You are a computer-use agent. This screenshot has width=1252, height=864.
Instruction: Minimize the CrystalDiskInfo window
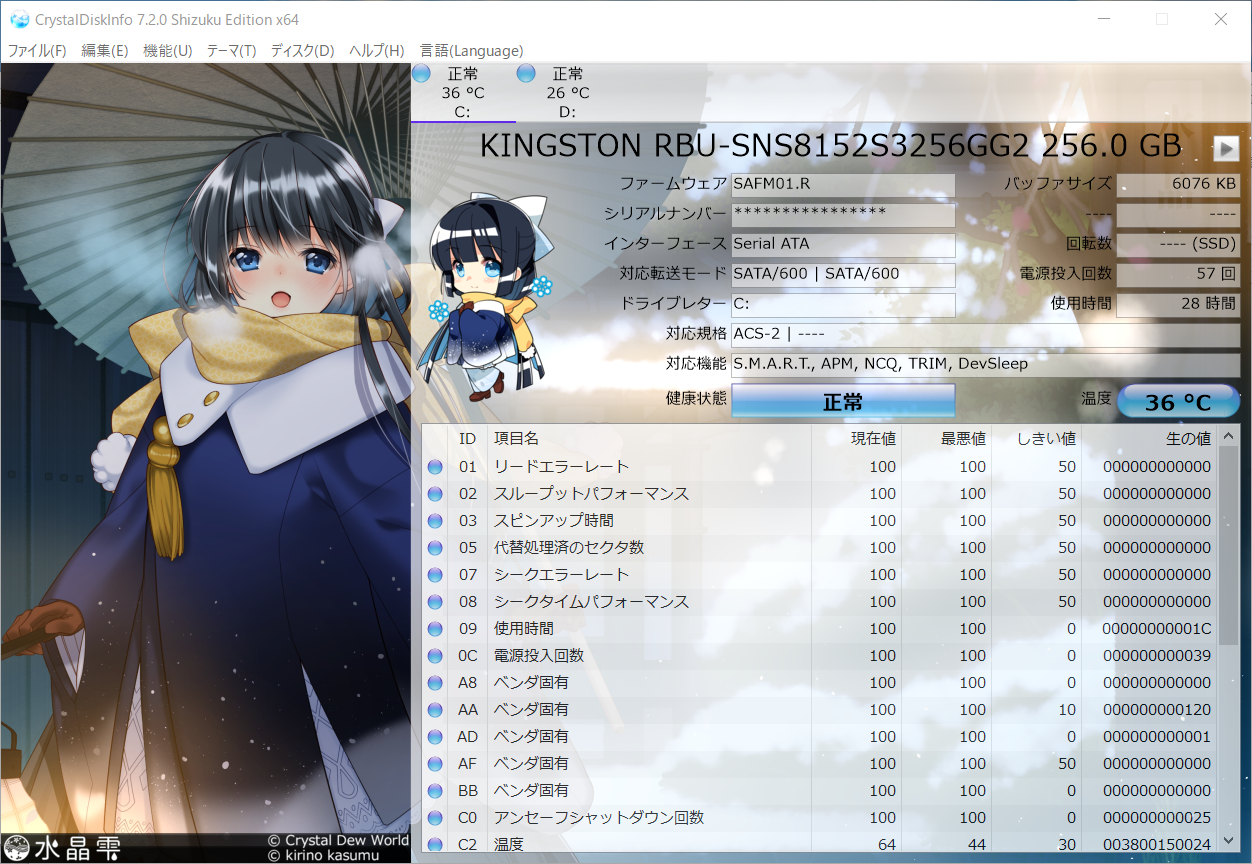1104,19
